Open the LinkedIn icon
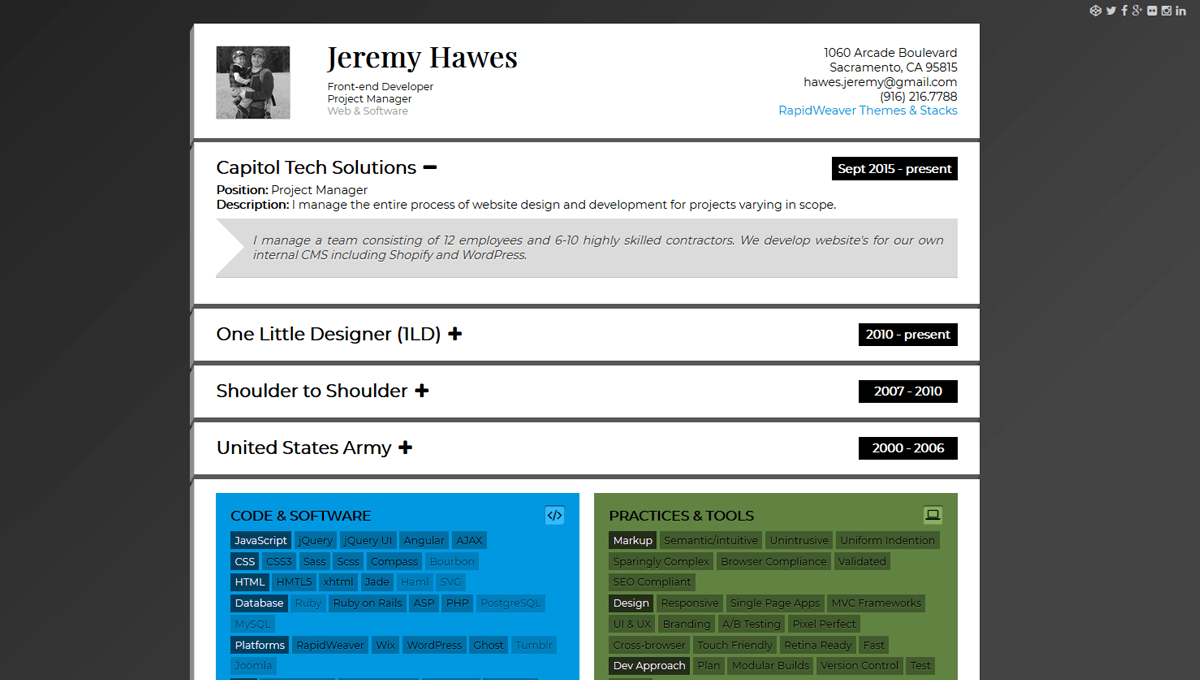Image resolution: width=1200 pixels, height=680 pixels. (1180, 10)
